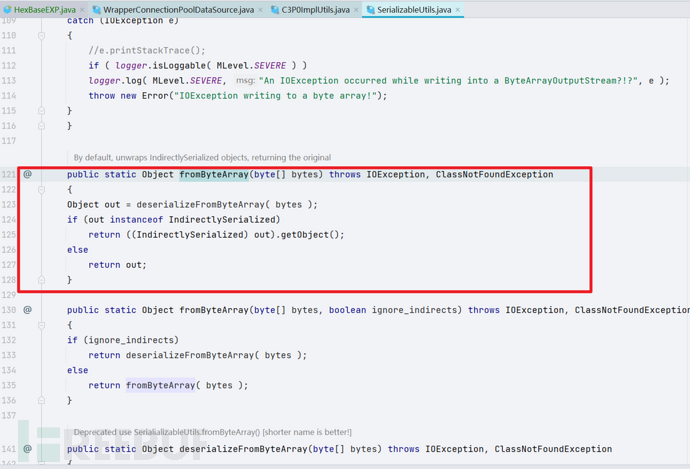
Task: Click MLevel.SEVERE on line 113
Action: click(x=187, y=81)
